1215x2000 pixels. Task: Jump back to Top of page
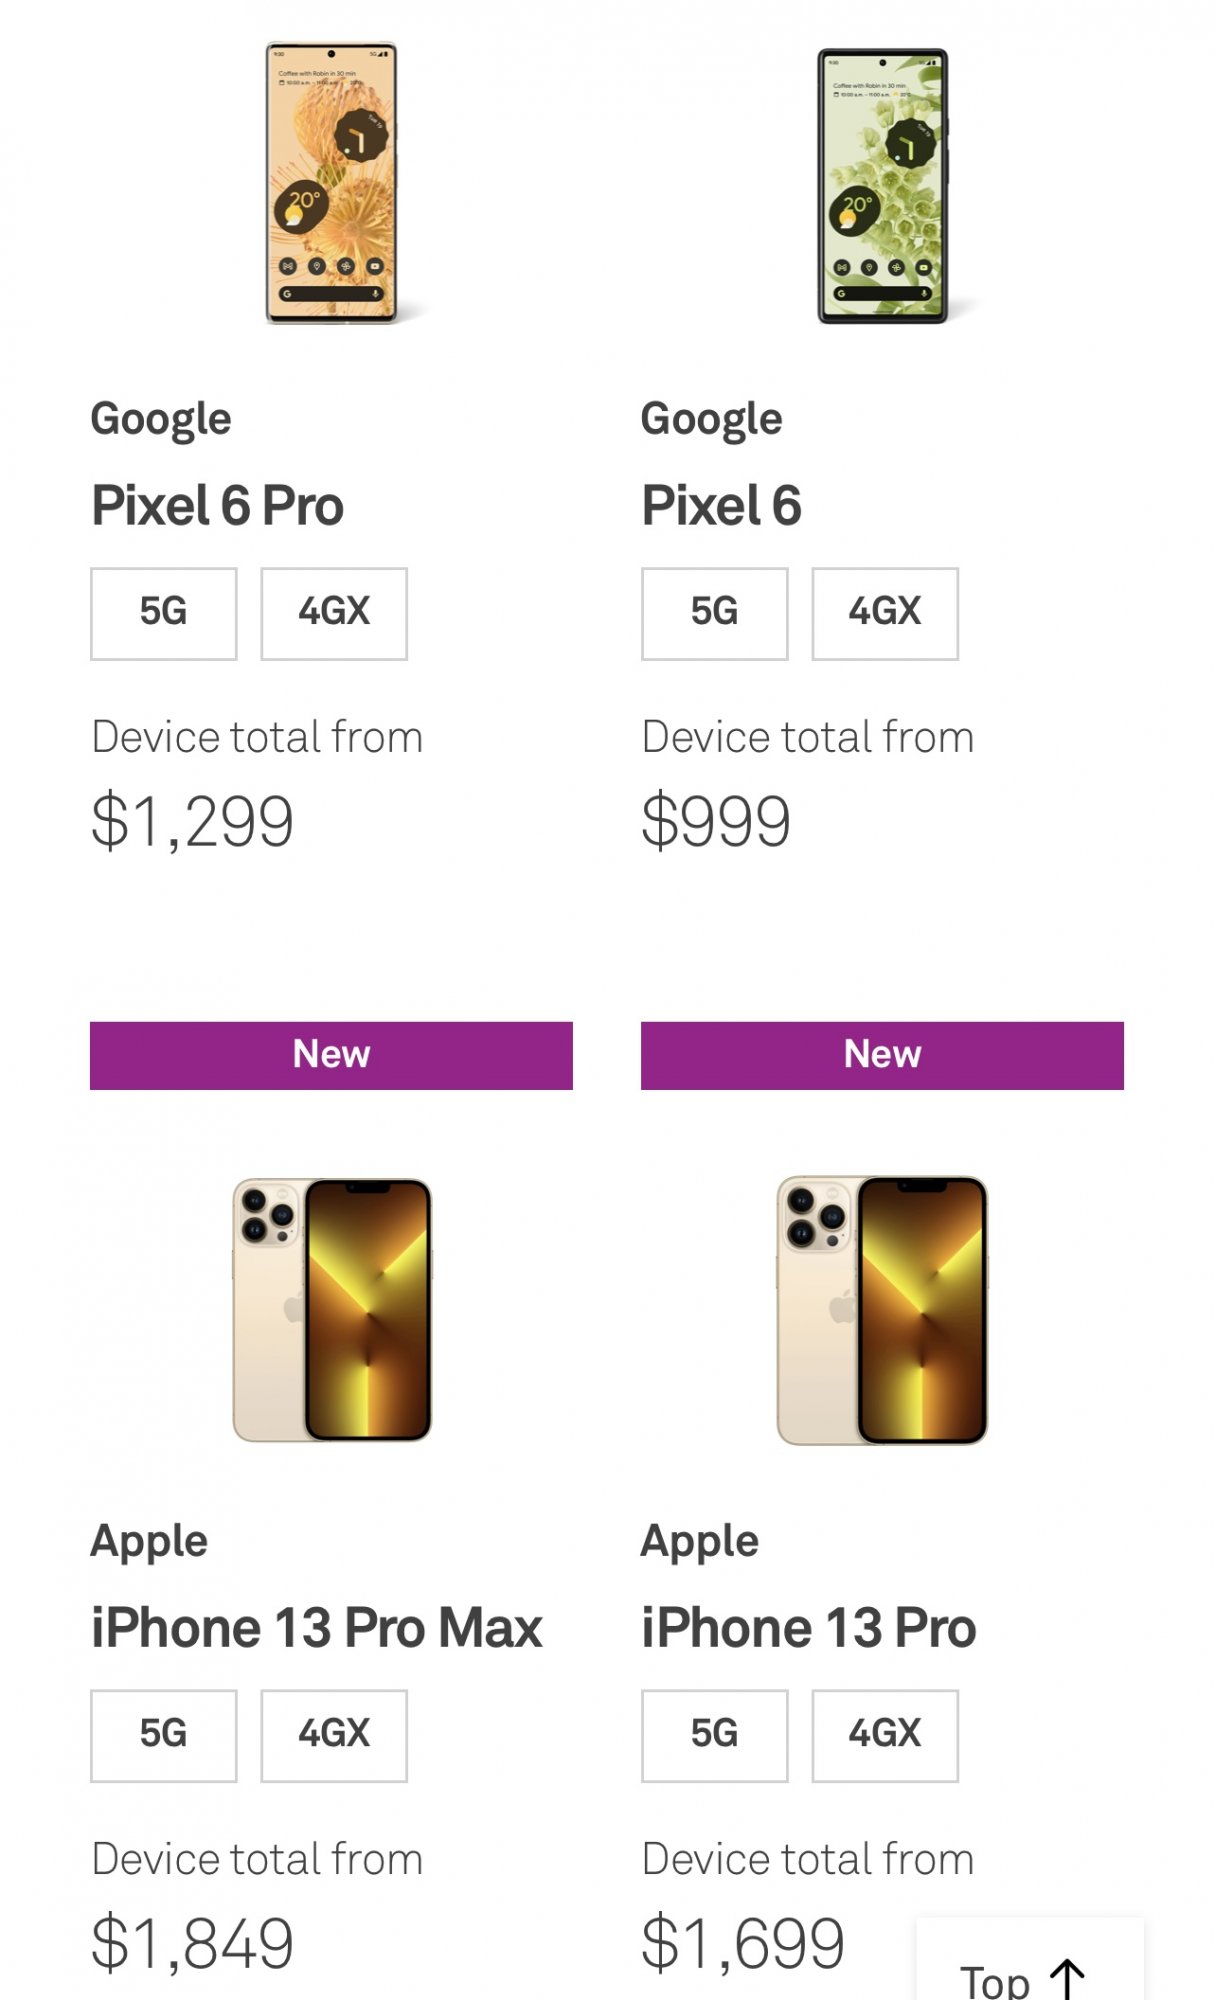point(995,1978)
